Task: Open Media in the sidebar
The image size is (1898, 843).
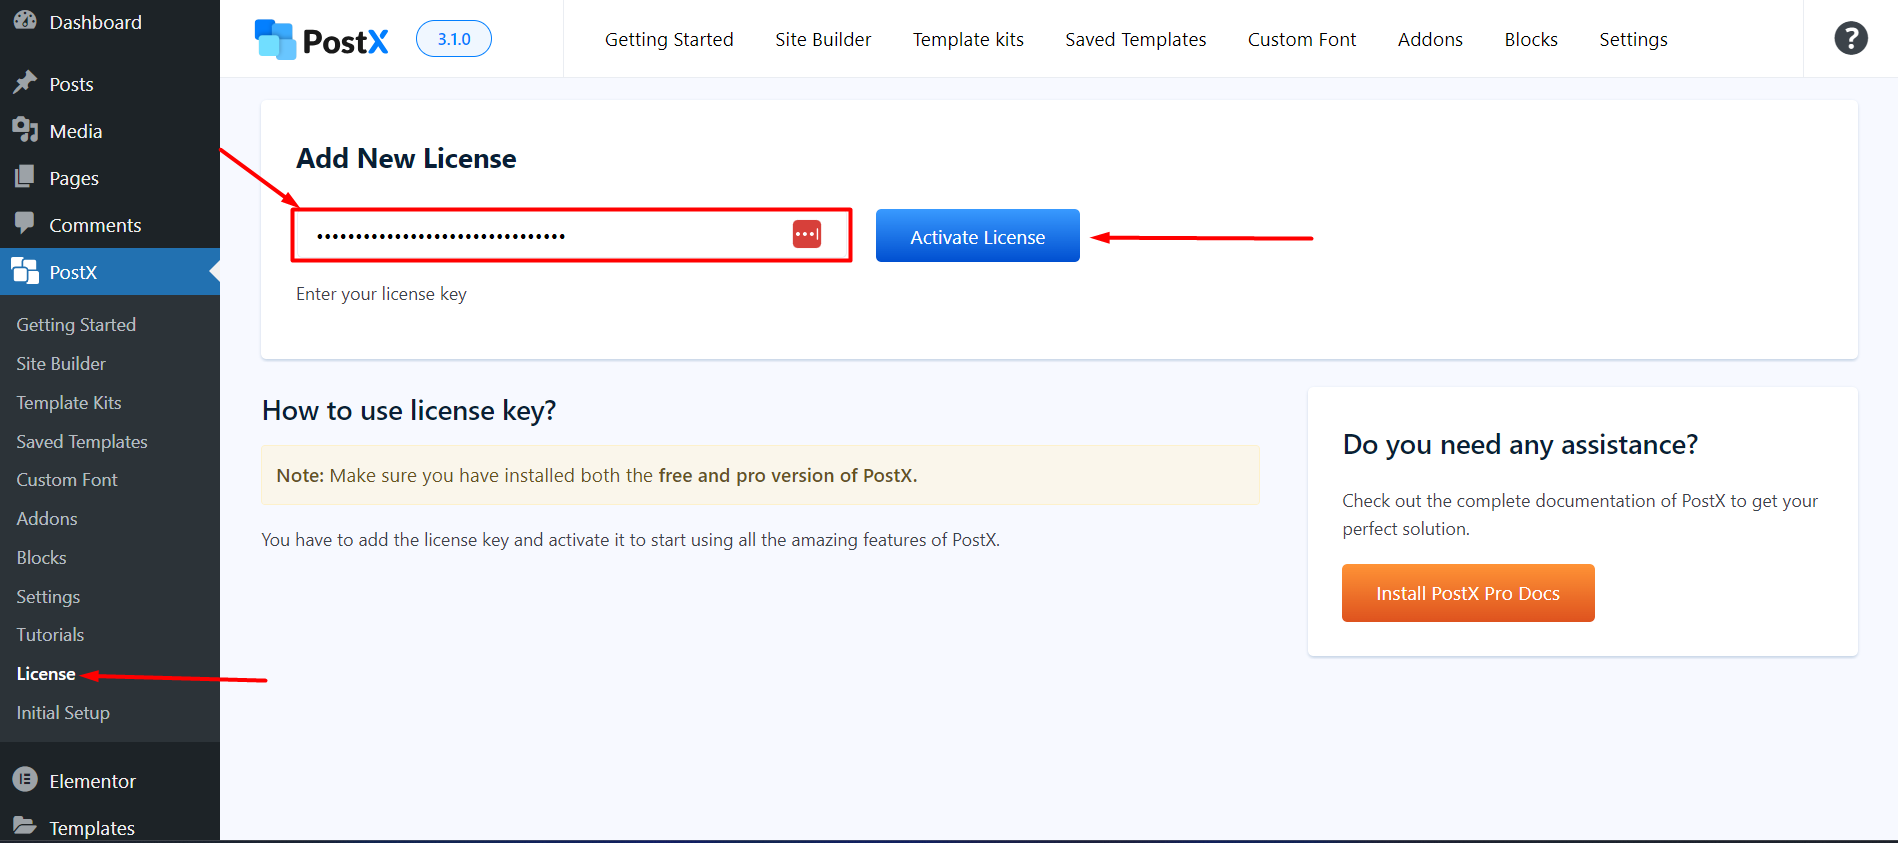Action: [x=110, y=131]
